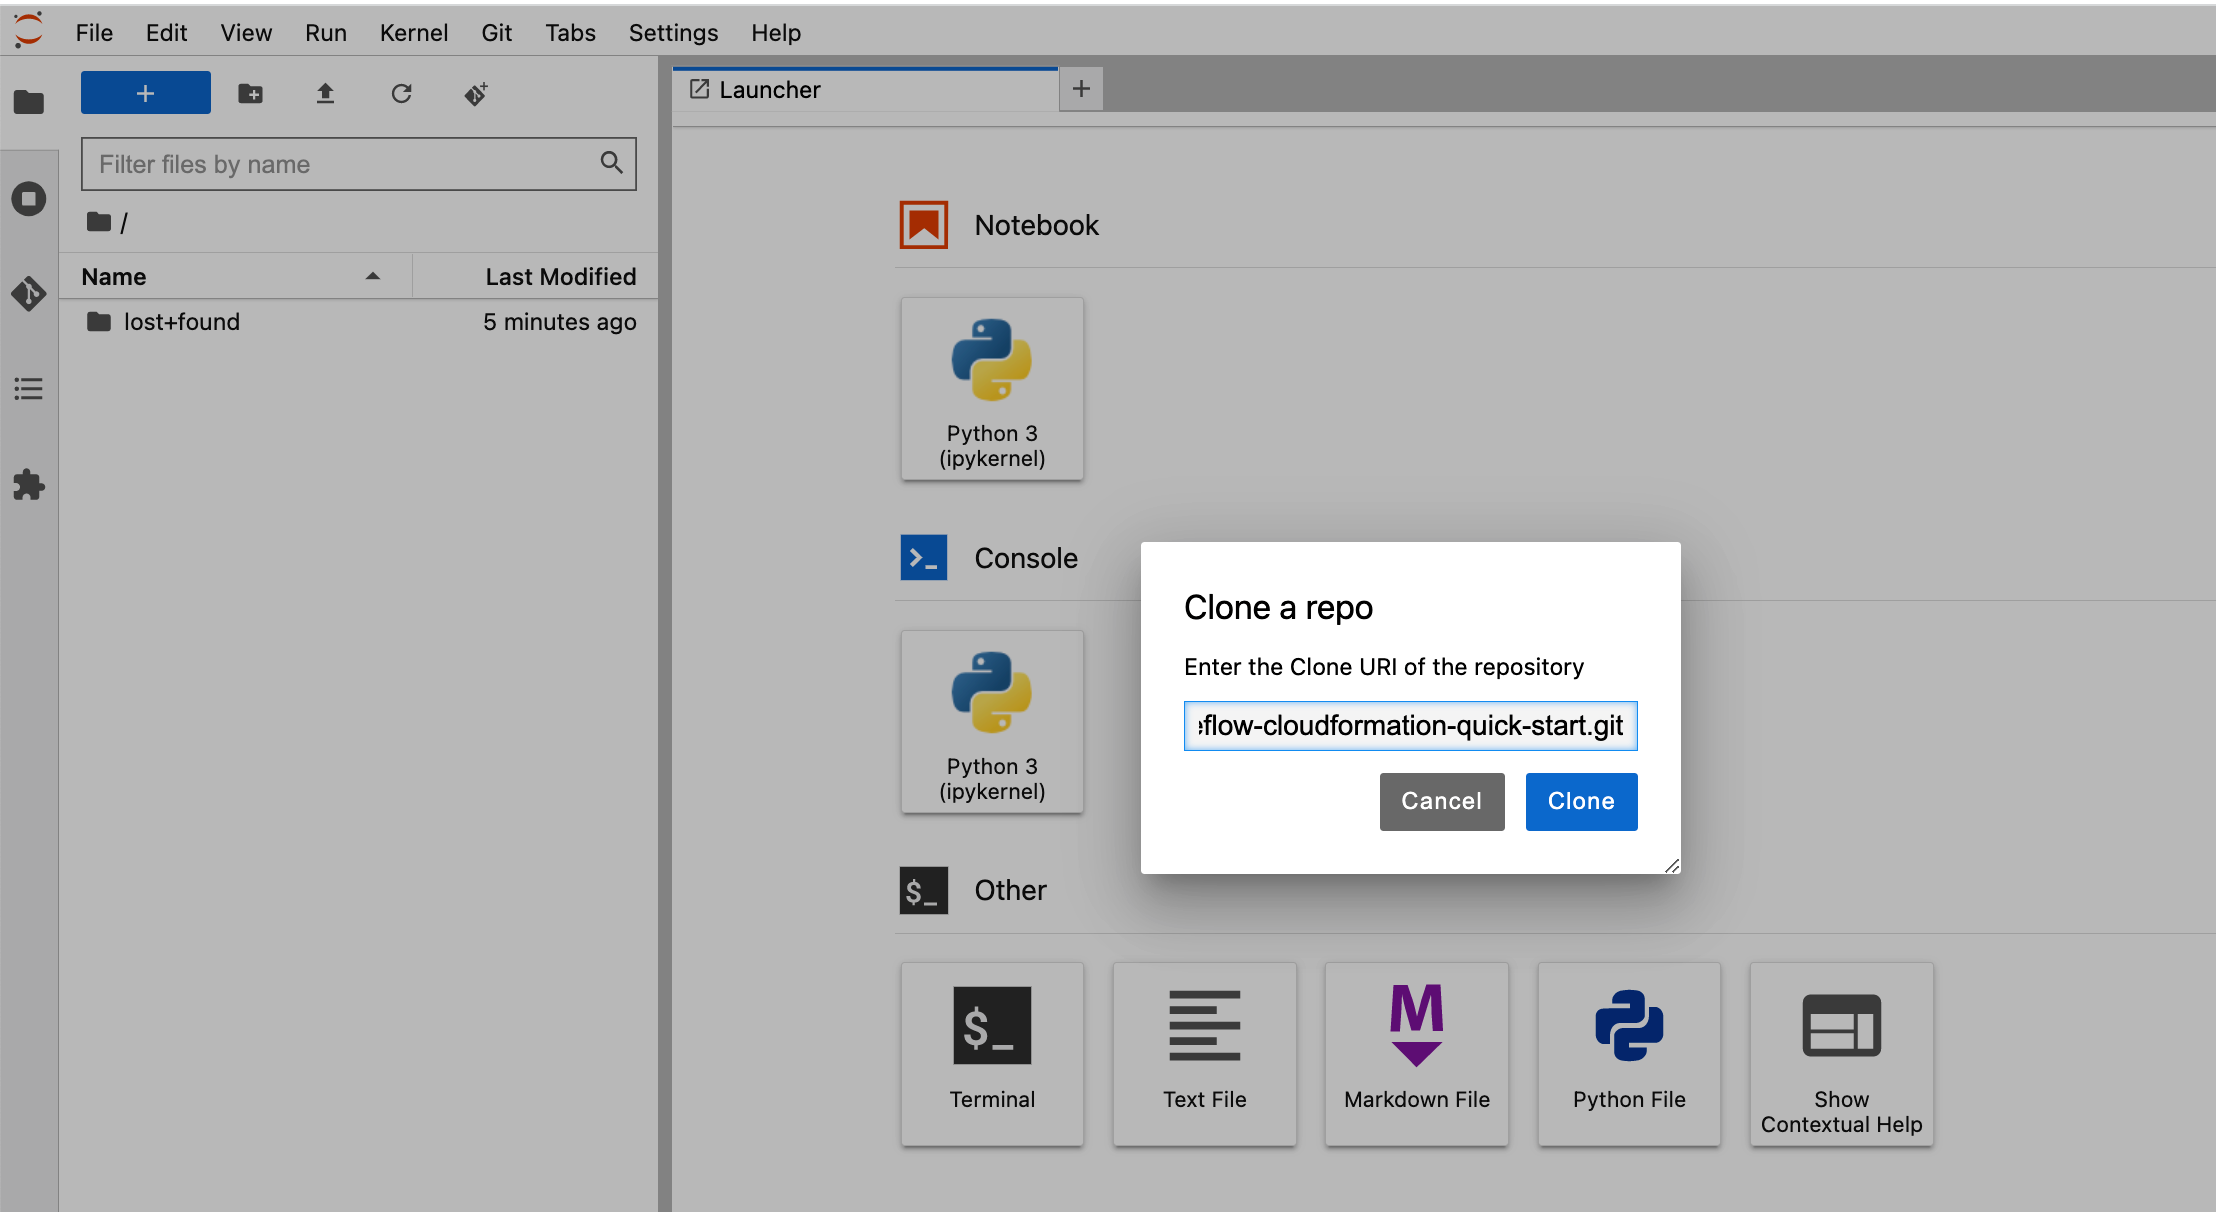The width and height of the screenshot is (2216, 1212).
Task: Open Running Terminals and Kernels panel
Action: pos(28,198)
